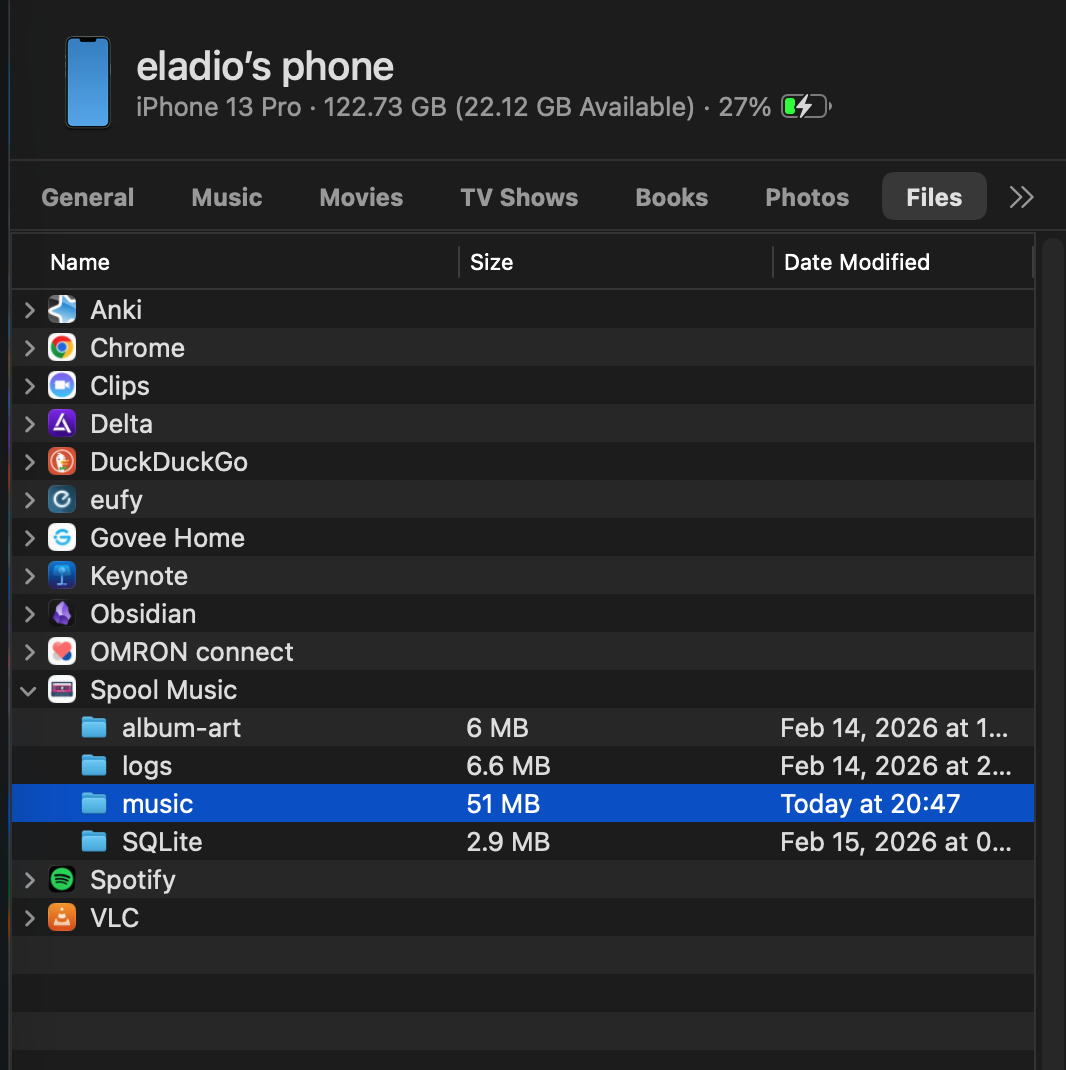This screenshot has height=1070, width=1066.
Task: Expand the Anki row chevron
Action: click(x=29, y=310)
